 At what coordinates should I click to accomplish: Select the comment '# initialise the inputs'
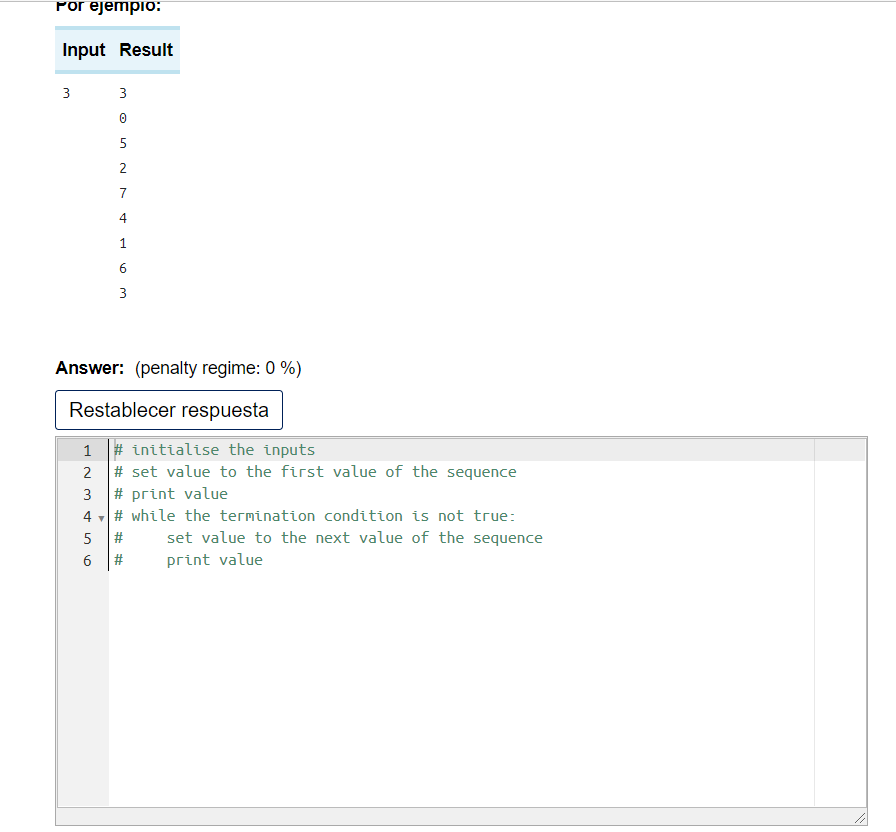click(x=215, y=450)
